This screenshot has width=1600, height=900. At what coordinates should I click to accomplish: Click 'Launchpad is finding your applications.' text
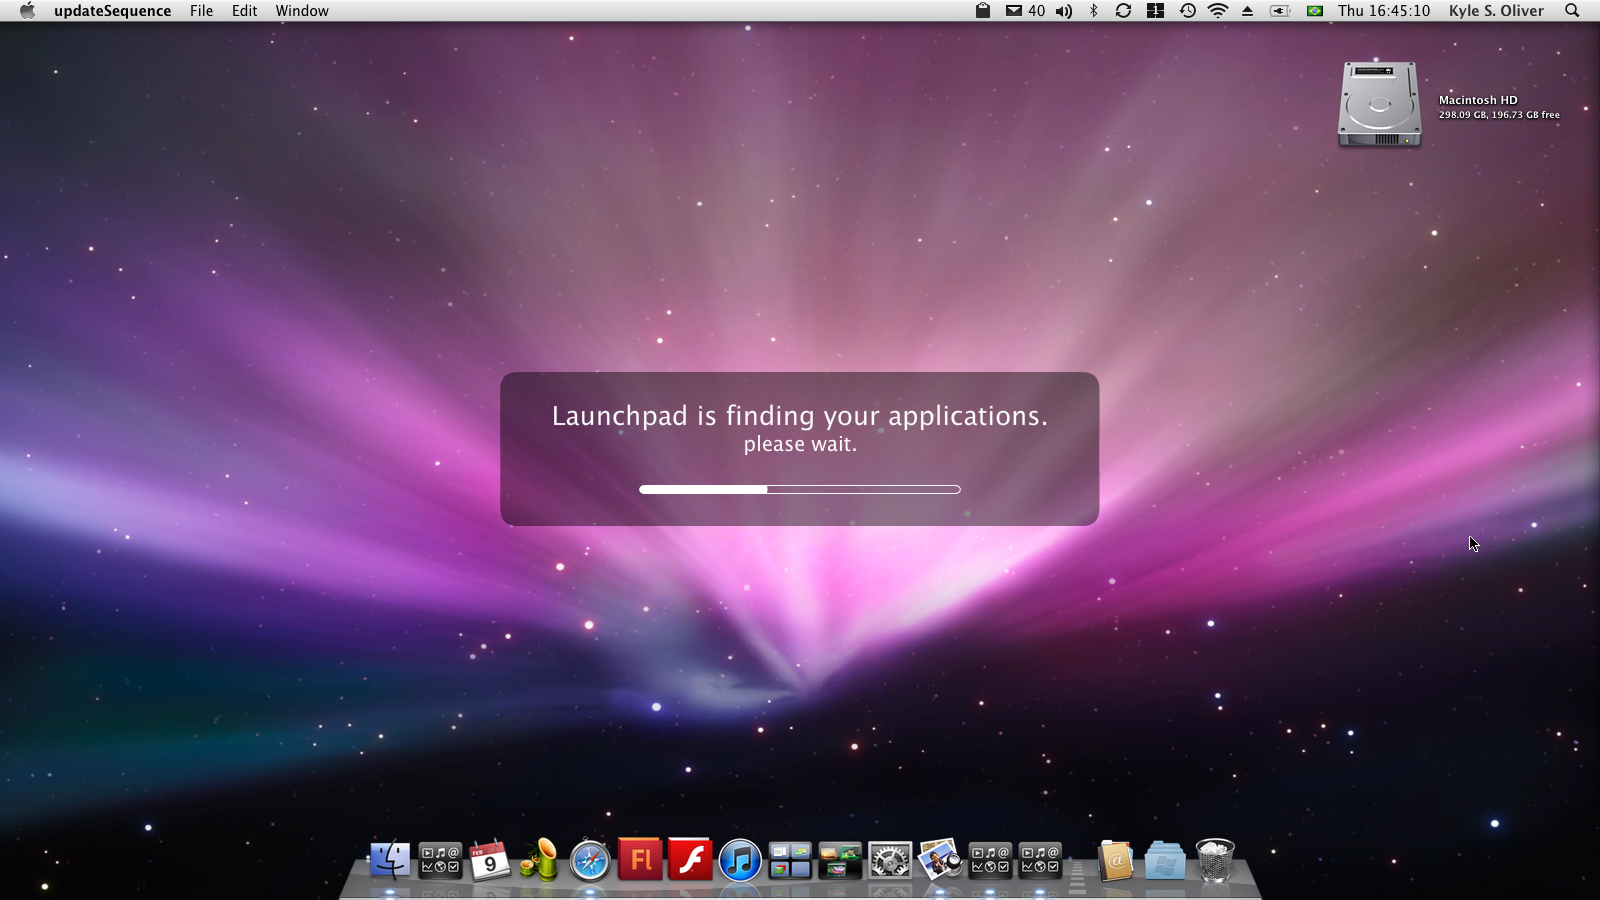(x=800, y=416)
